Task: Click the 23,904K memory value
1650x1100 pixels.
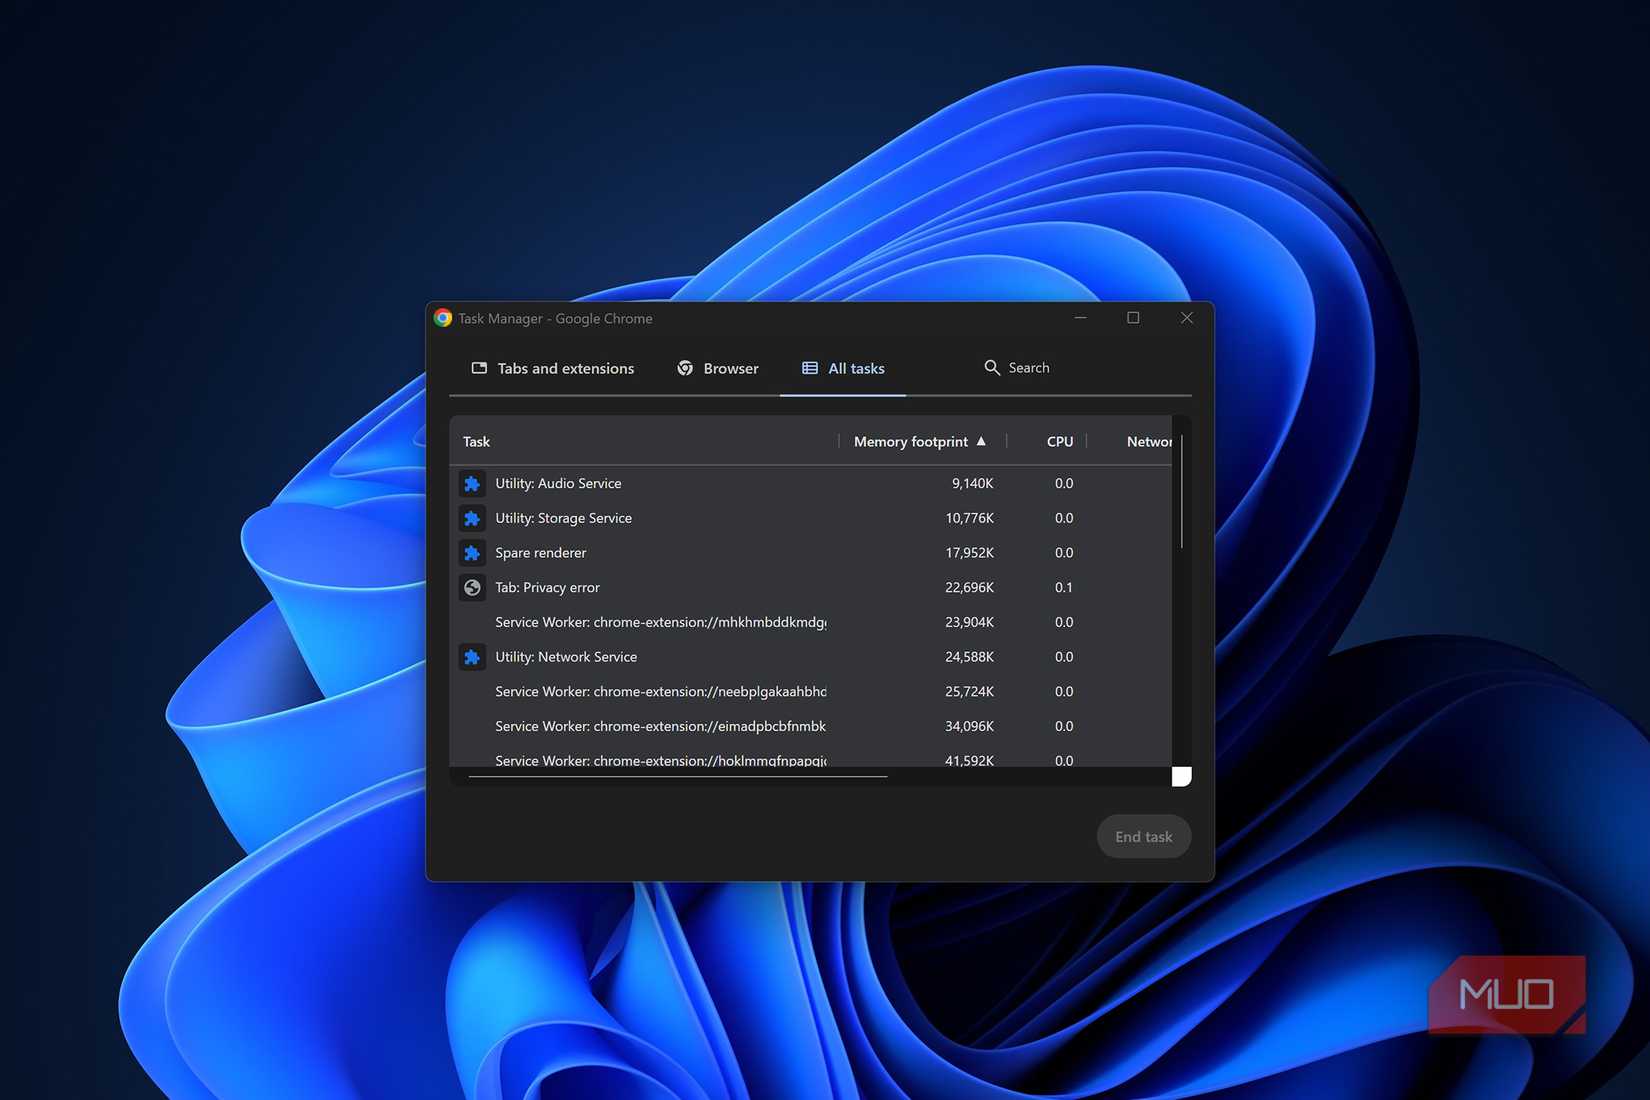Action: [969, 622]
